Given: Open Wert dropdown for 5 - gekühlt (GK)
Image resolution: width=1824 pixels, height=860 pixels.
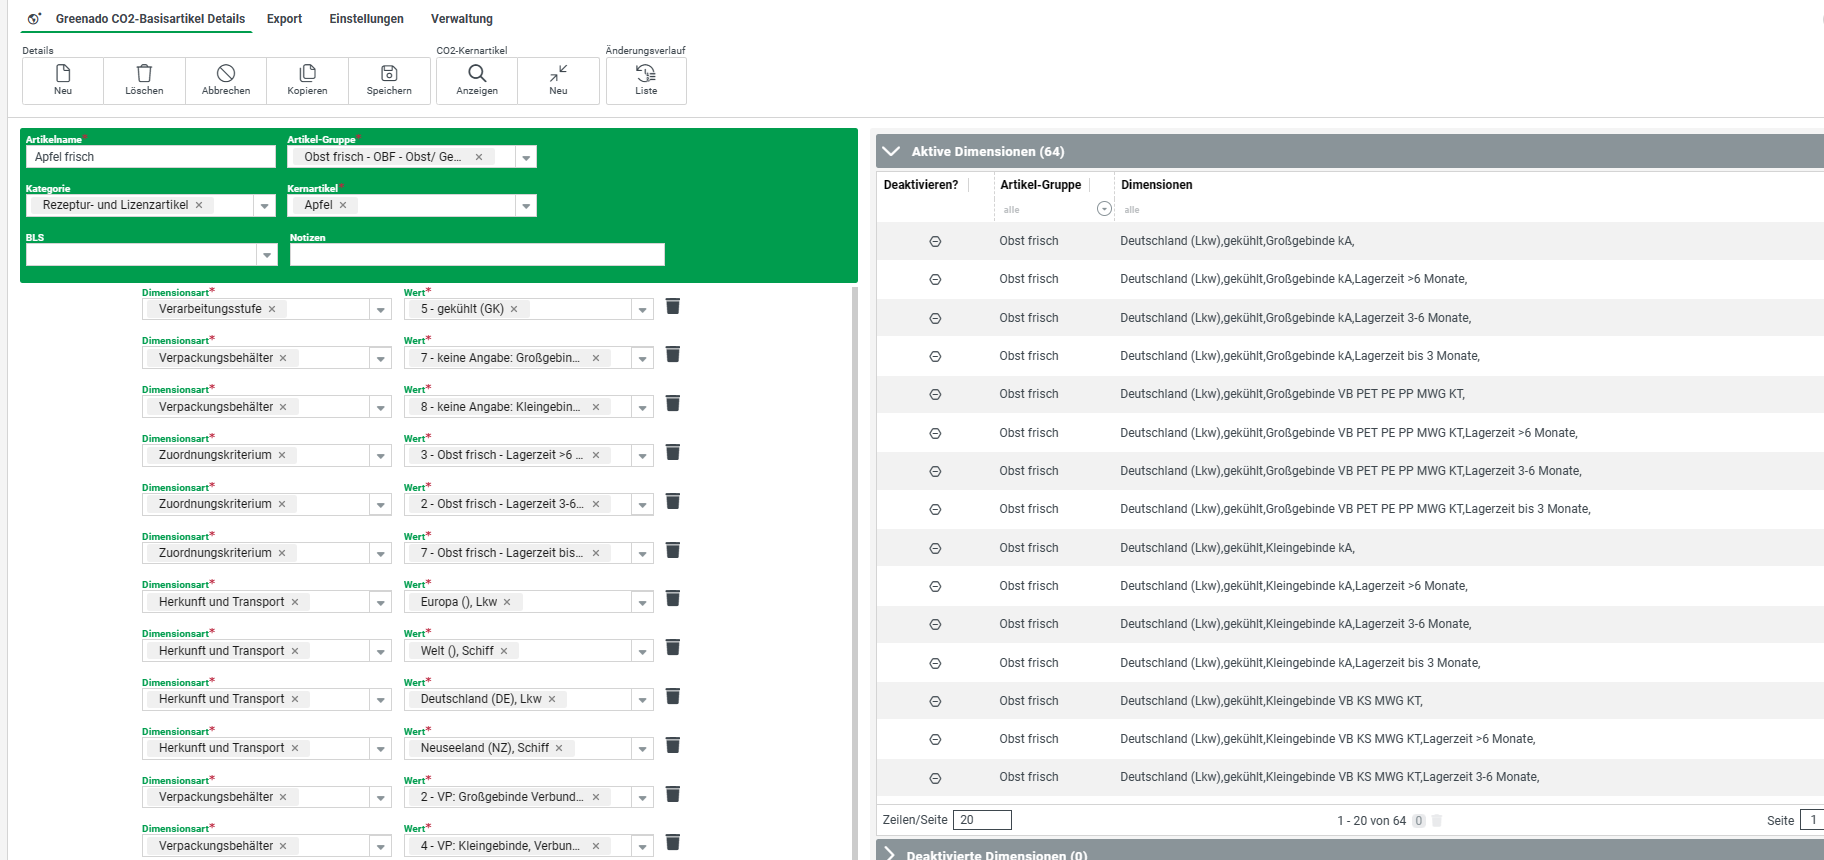Looking at the screenshot, I should coord(643,310).
